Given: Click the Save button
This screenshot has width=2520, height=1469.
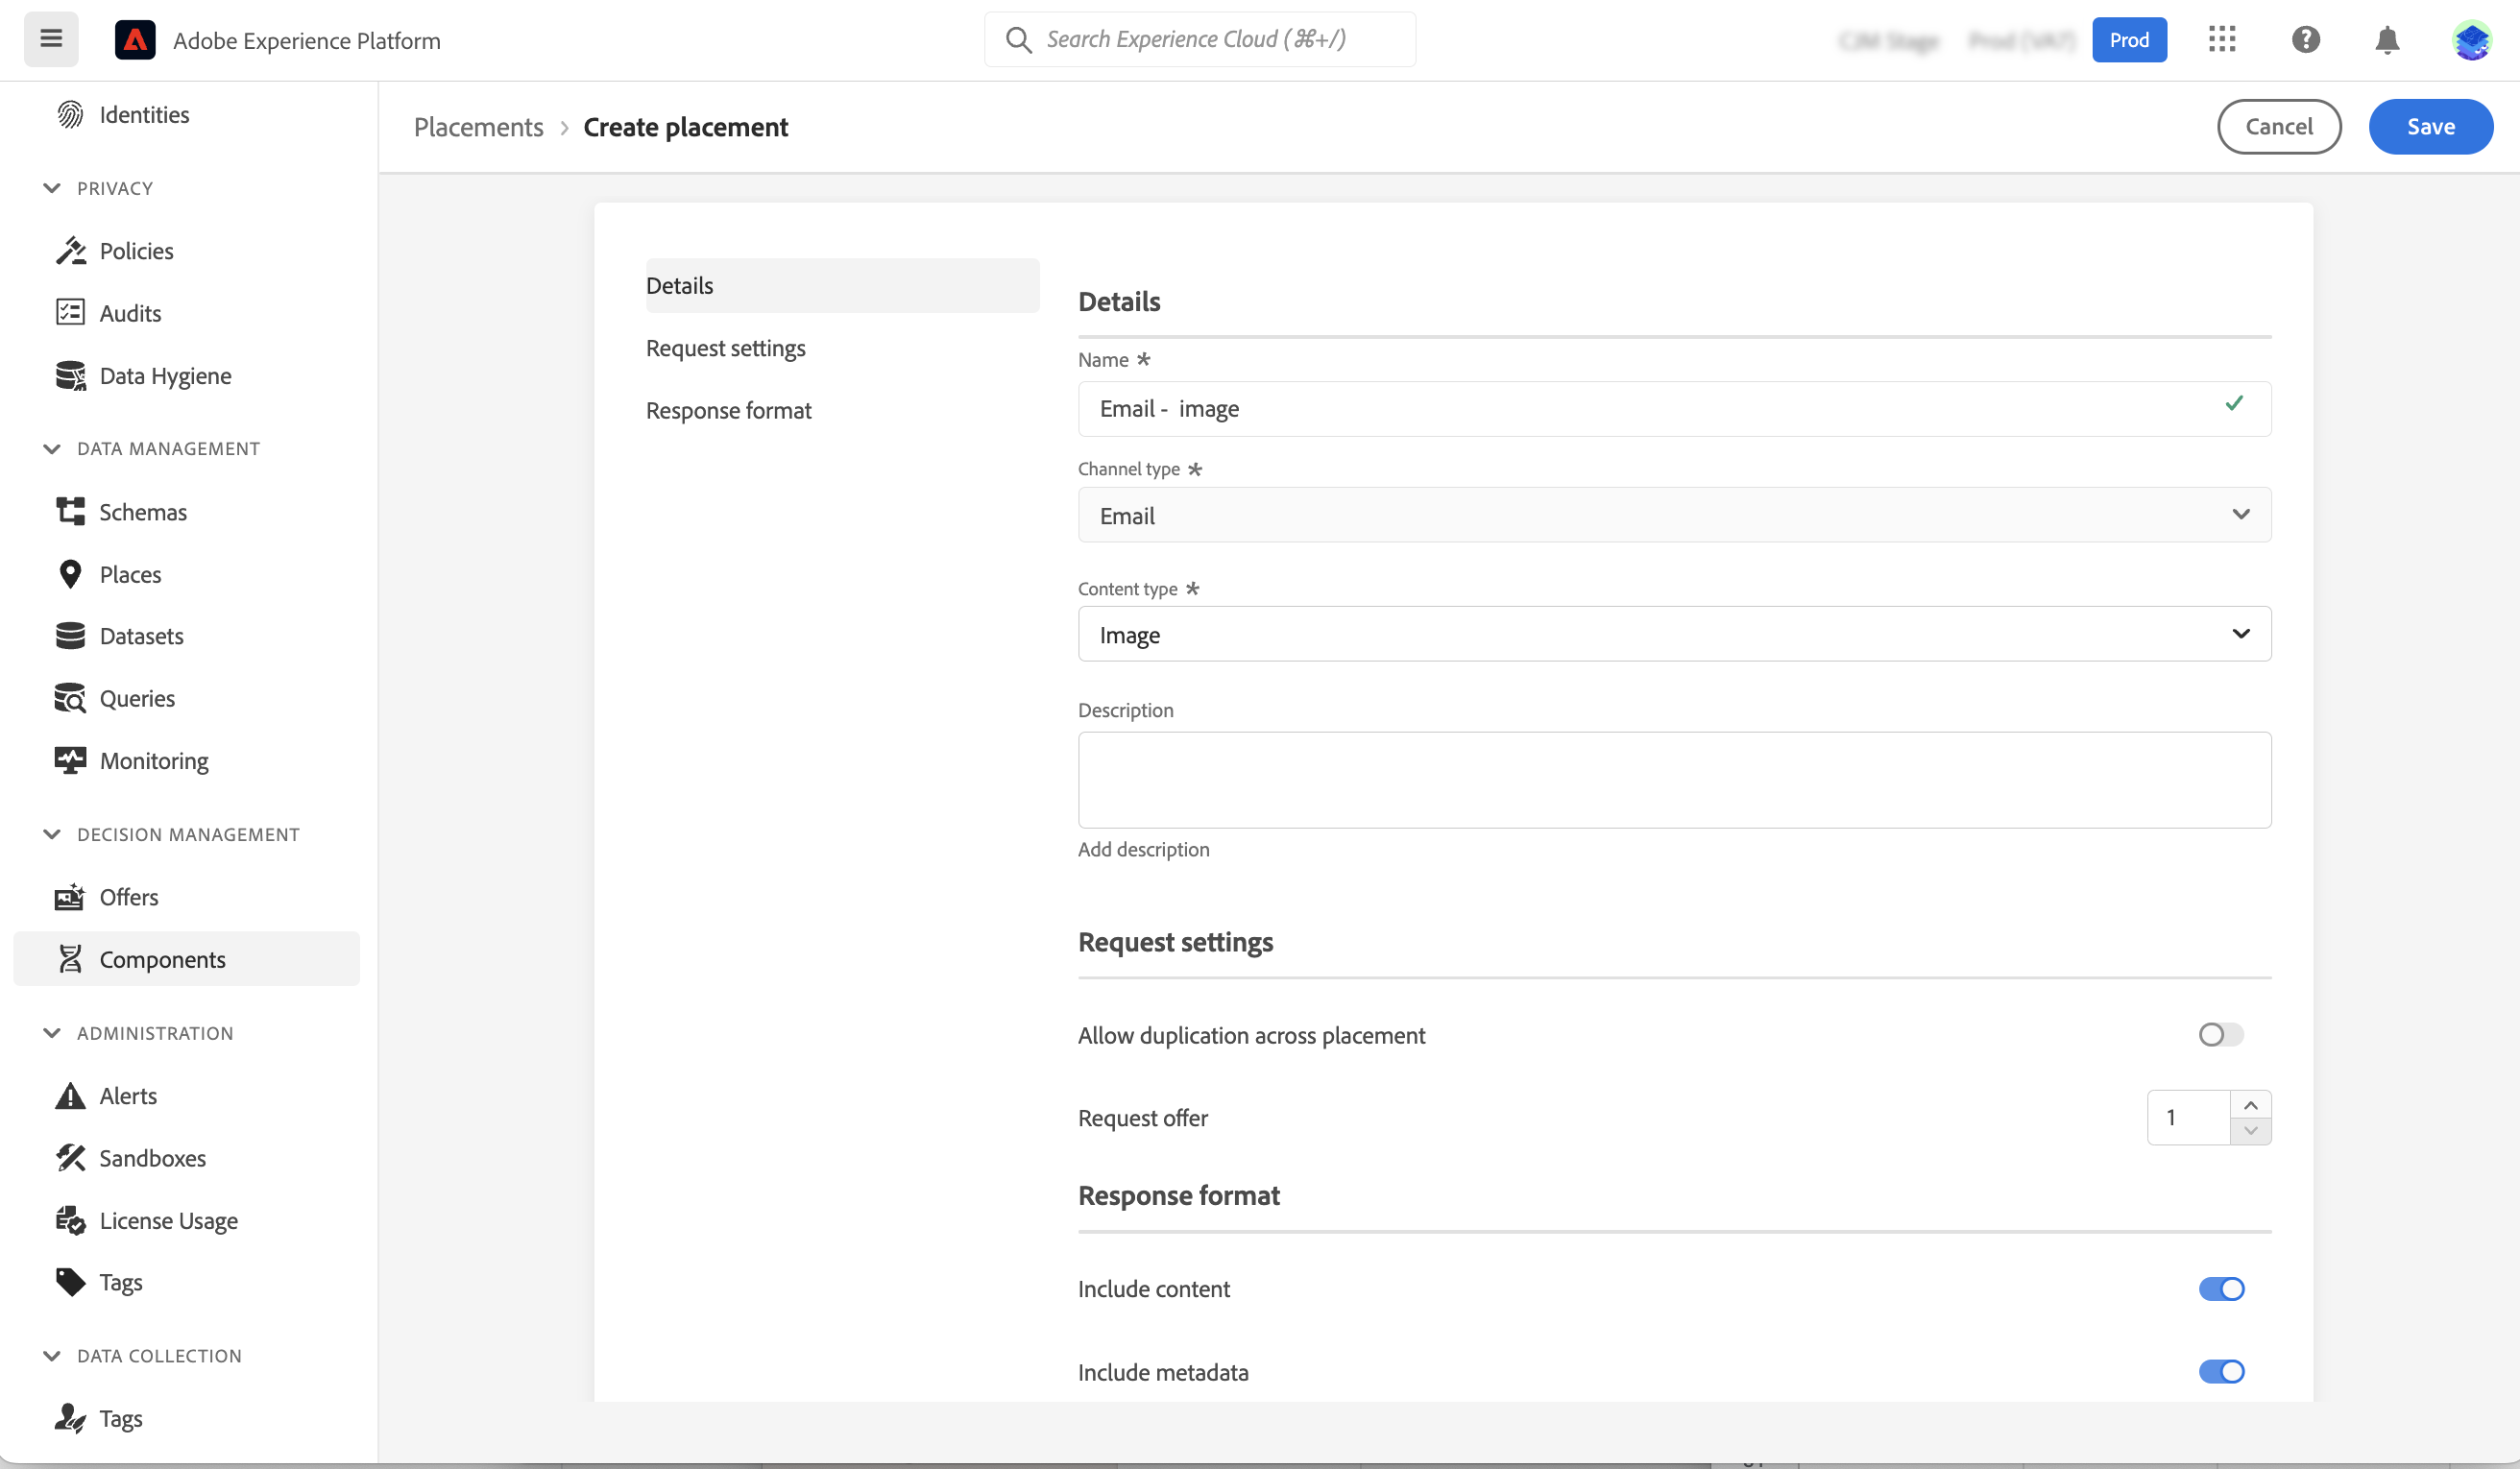Looking at the screenshot, I should pos(2429,126).
